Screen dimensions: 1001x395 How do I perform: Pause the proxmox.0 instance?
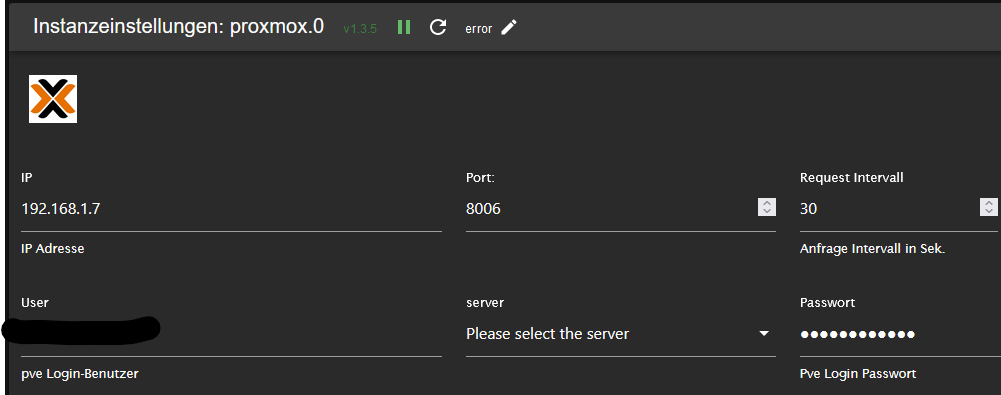coord(403,27)
